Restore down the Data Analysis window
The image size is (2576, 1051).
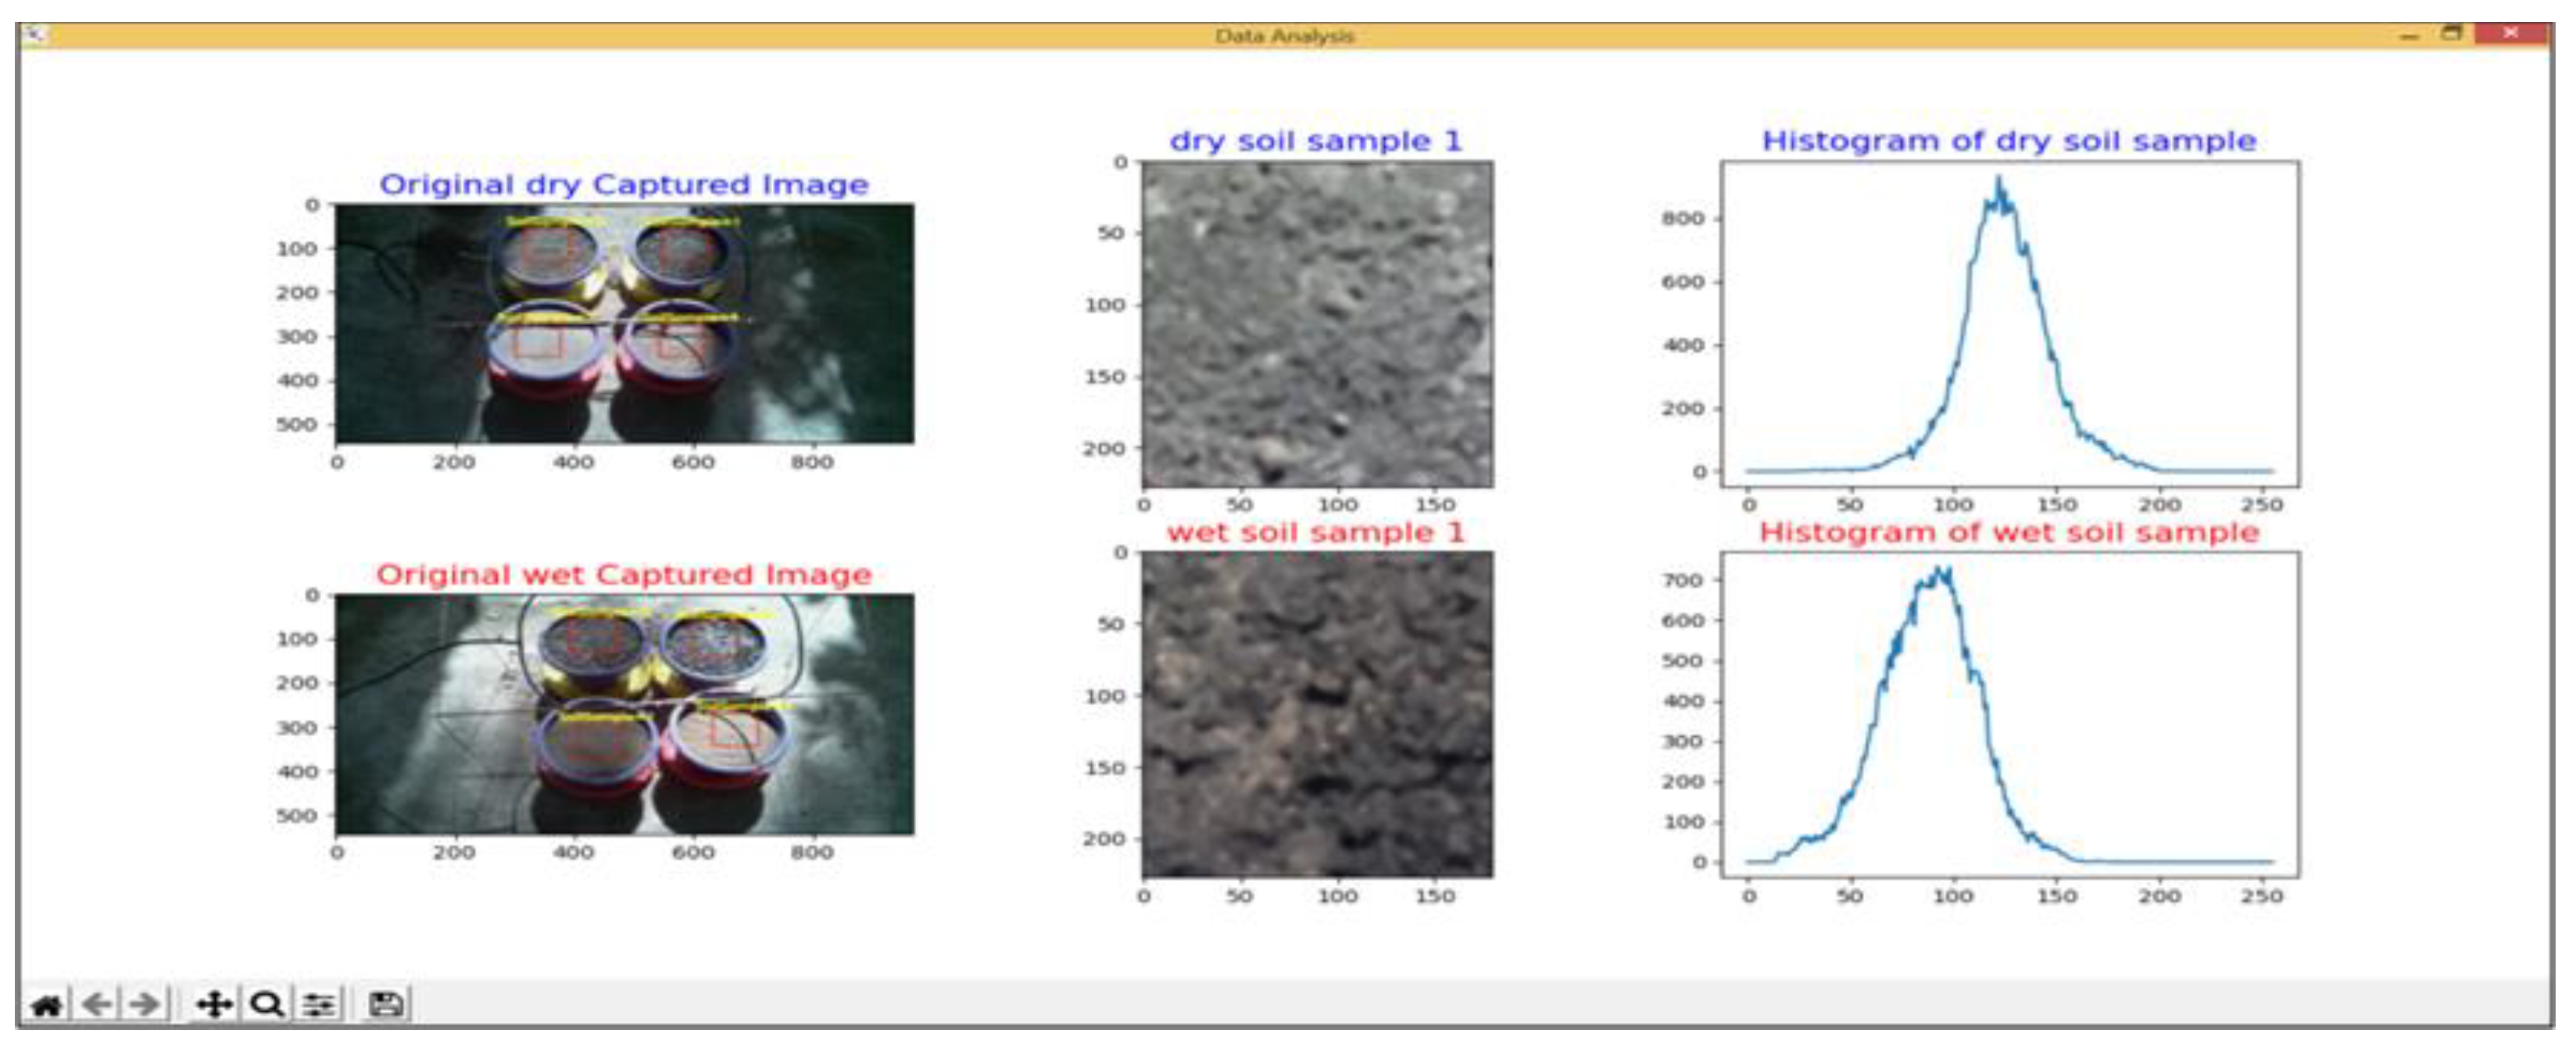coord(2451,34)
